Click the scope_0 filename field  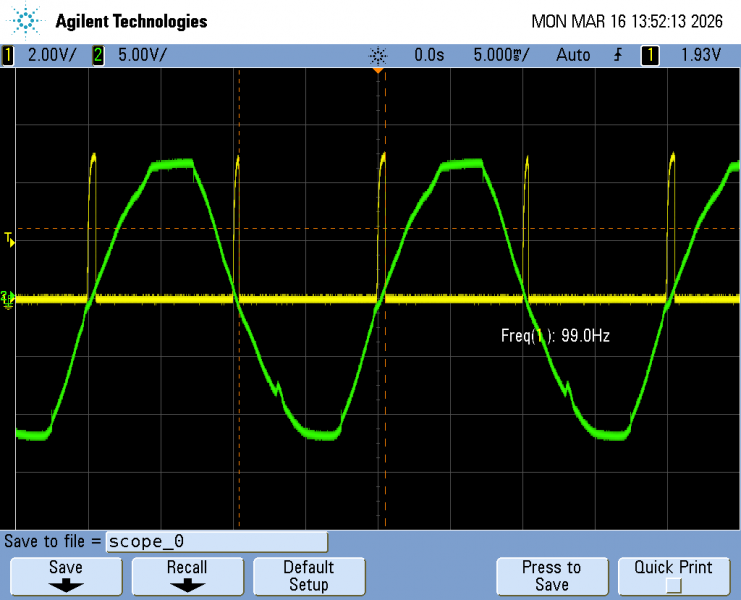tap(216, 542)
